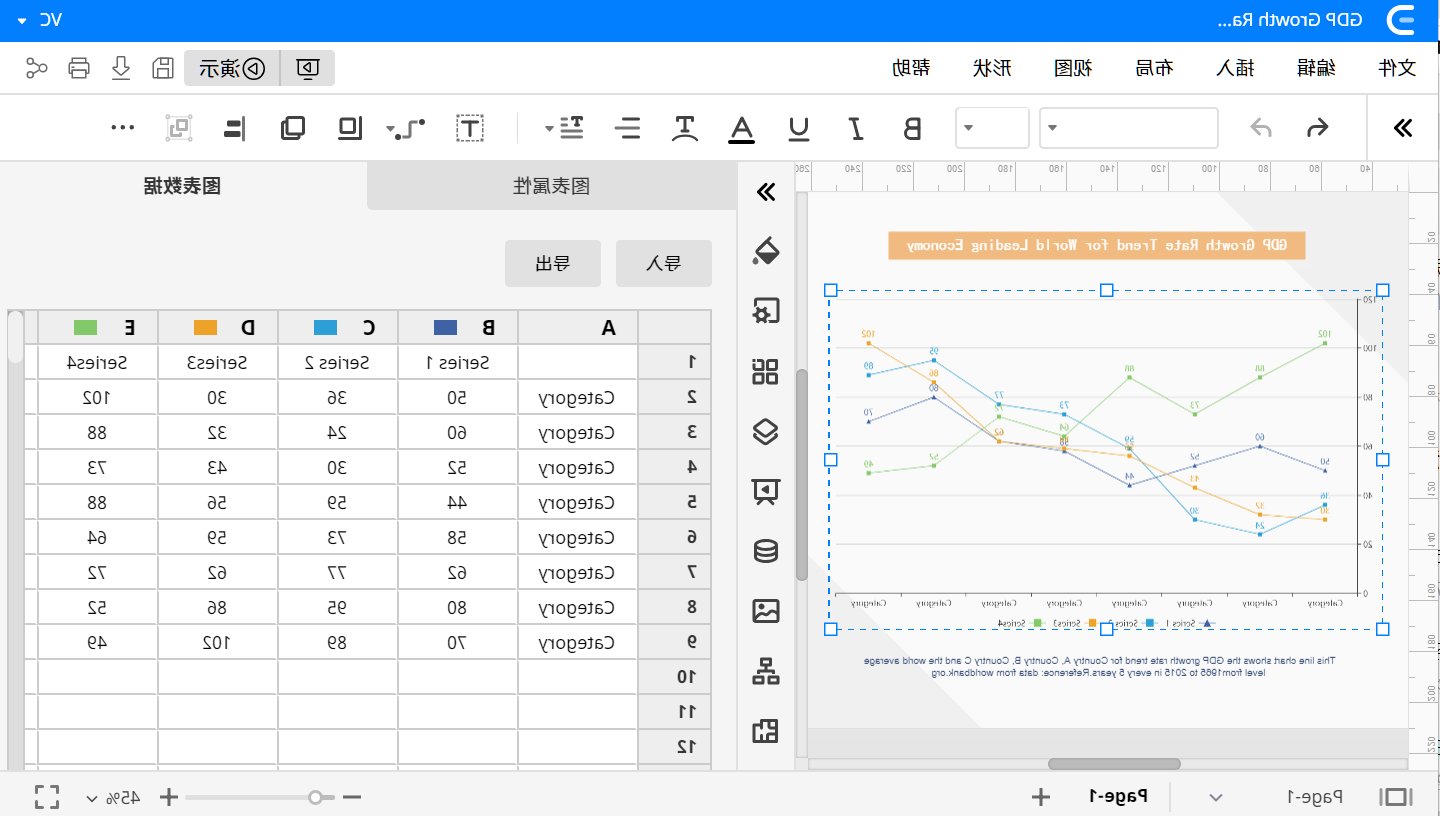1440x816 pixels.
Task: Open the font family dropdown
Action: point(1129,128)
